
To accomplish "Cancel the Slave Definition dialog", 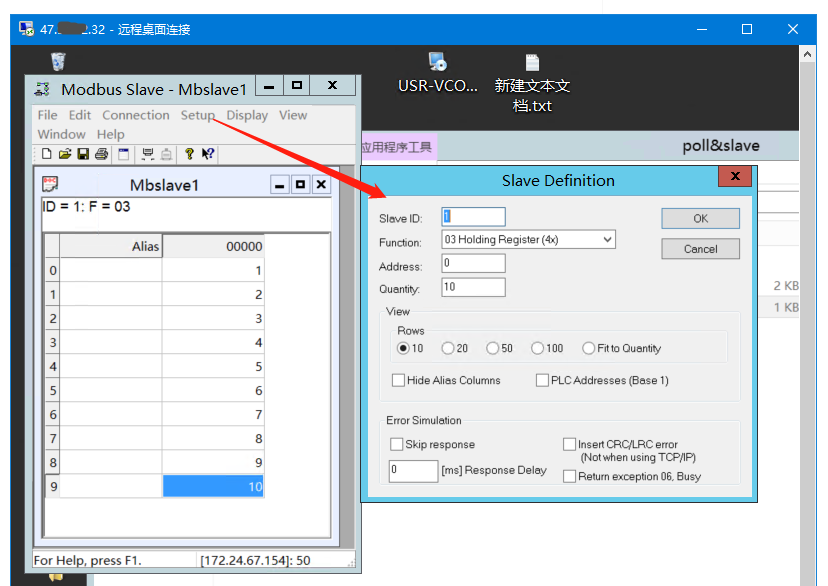I will click(700, 249).
